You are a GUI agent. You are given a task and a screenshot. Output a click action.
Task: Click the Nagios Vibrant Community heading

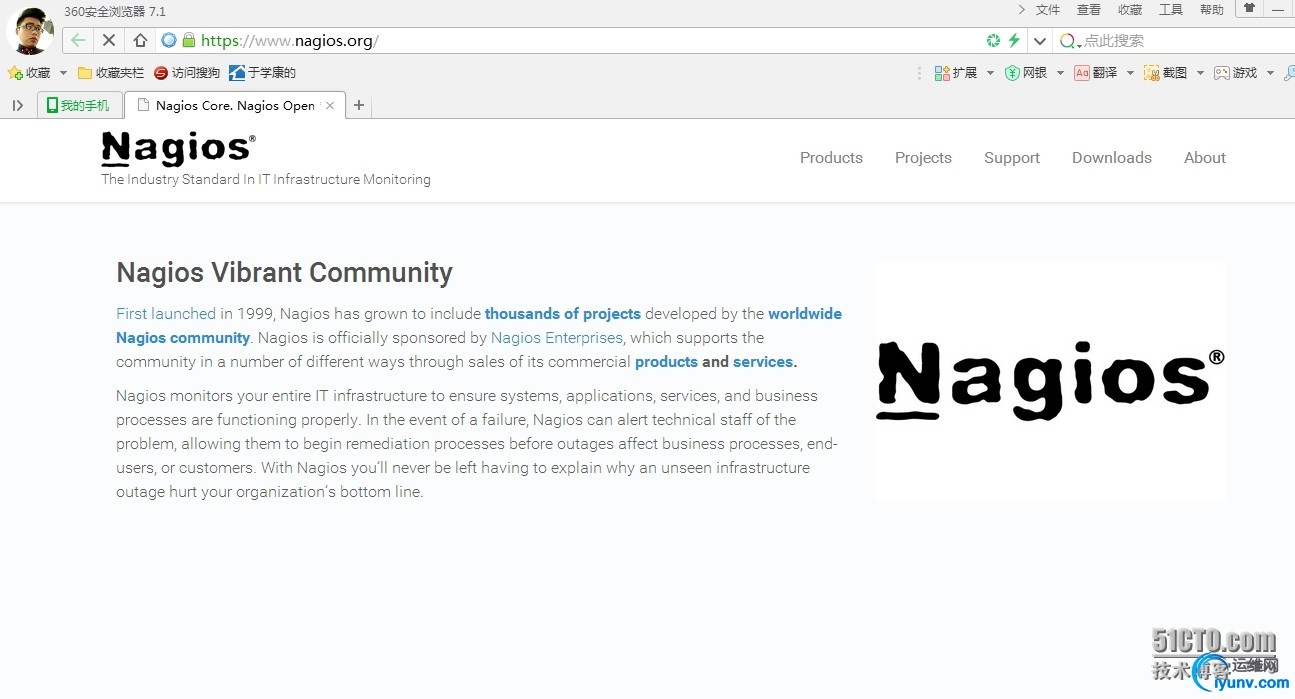pos(285,272)
